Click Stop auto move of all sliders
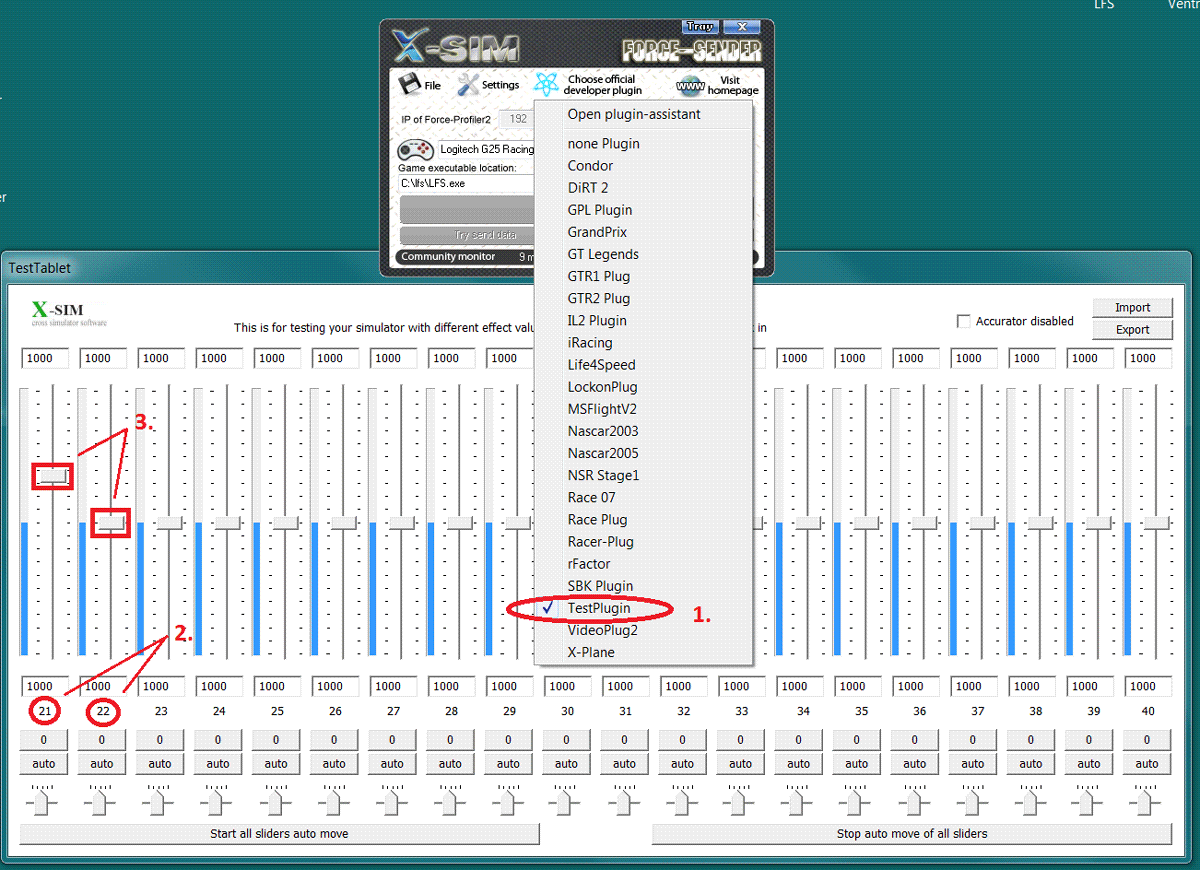 pos(912,833)
